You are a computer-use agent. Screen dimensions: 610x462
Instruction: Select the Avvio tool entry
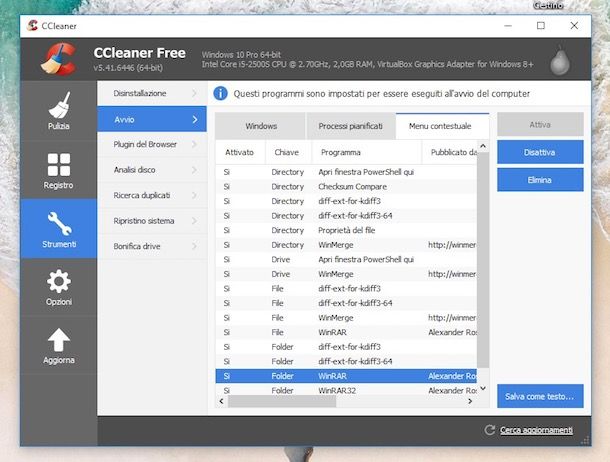tap(152, 119)
